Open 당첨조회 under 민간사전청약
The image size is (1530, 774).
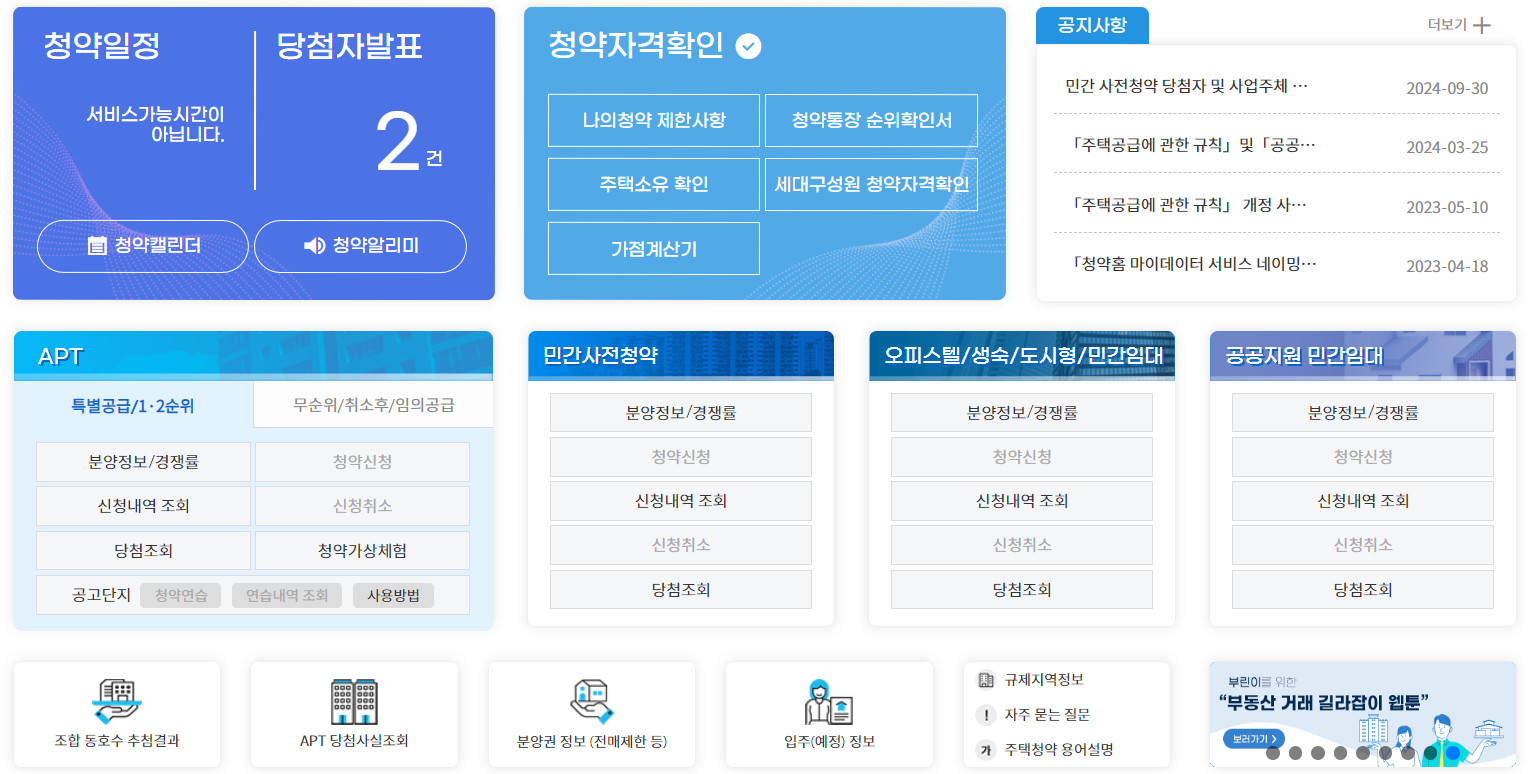point(681,589)
